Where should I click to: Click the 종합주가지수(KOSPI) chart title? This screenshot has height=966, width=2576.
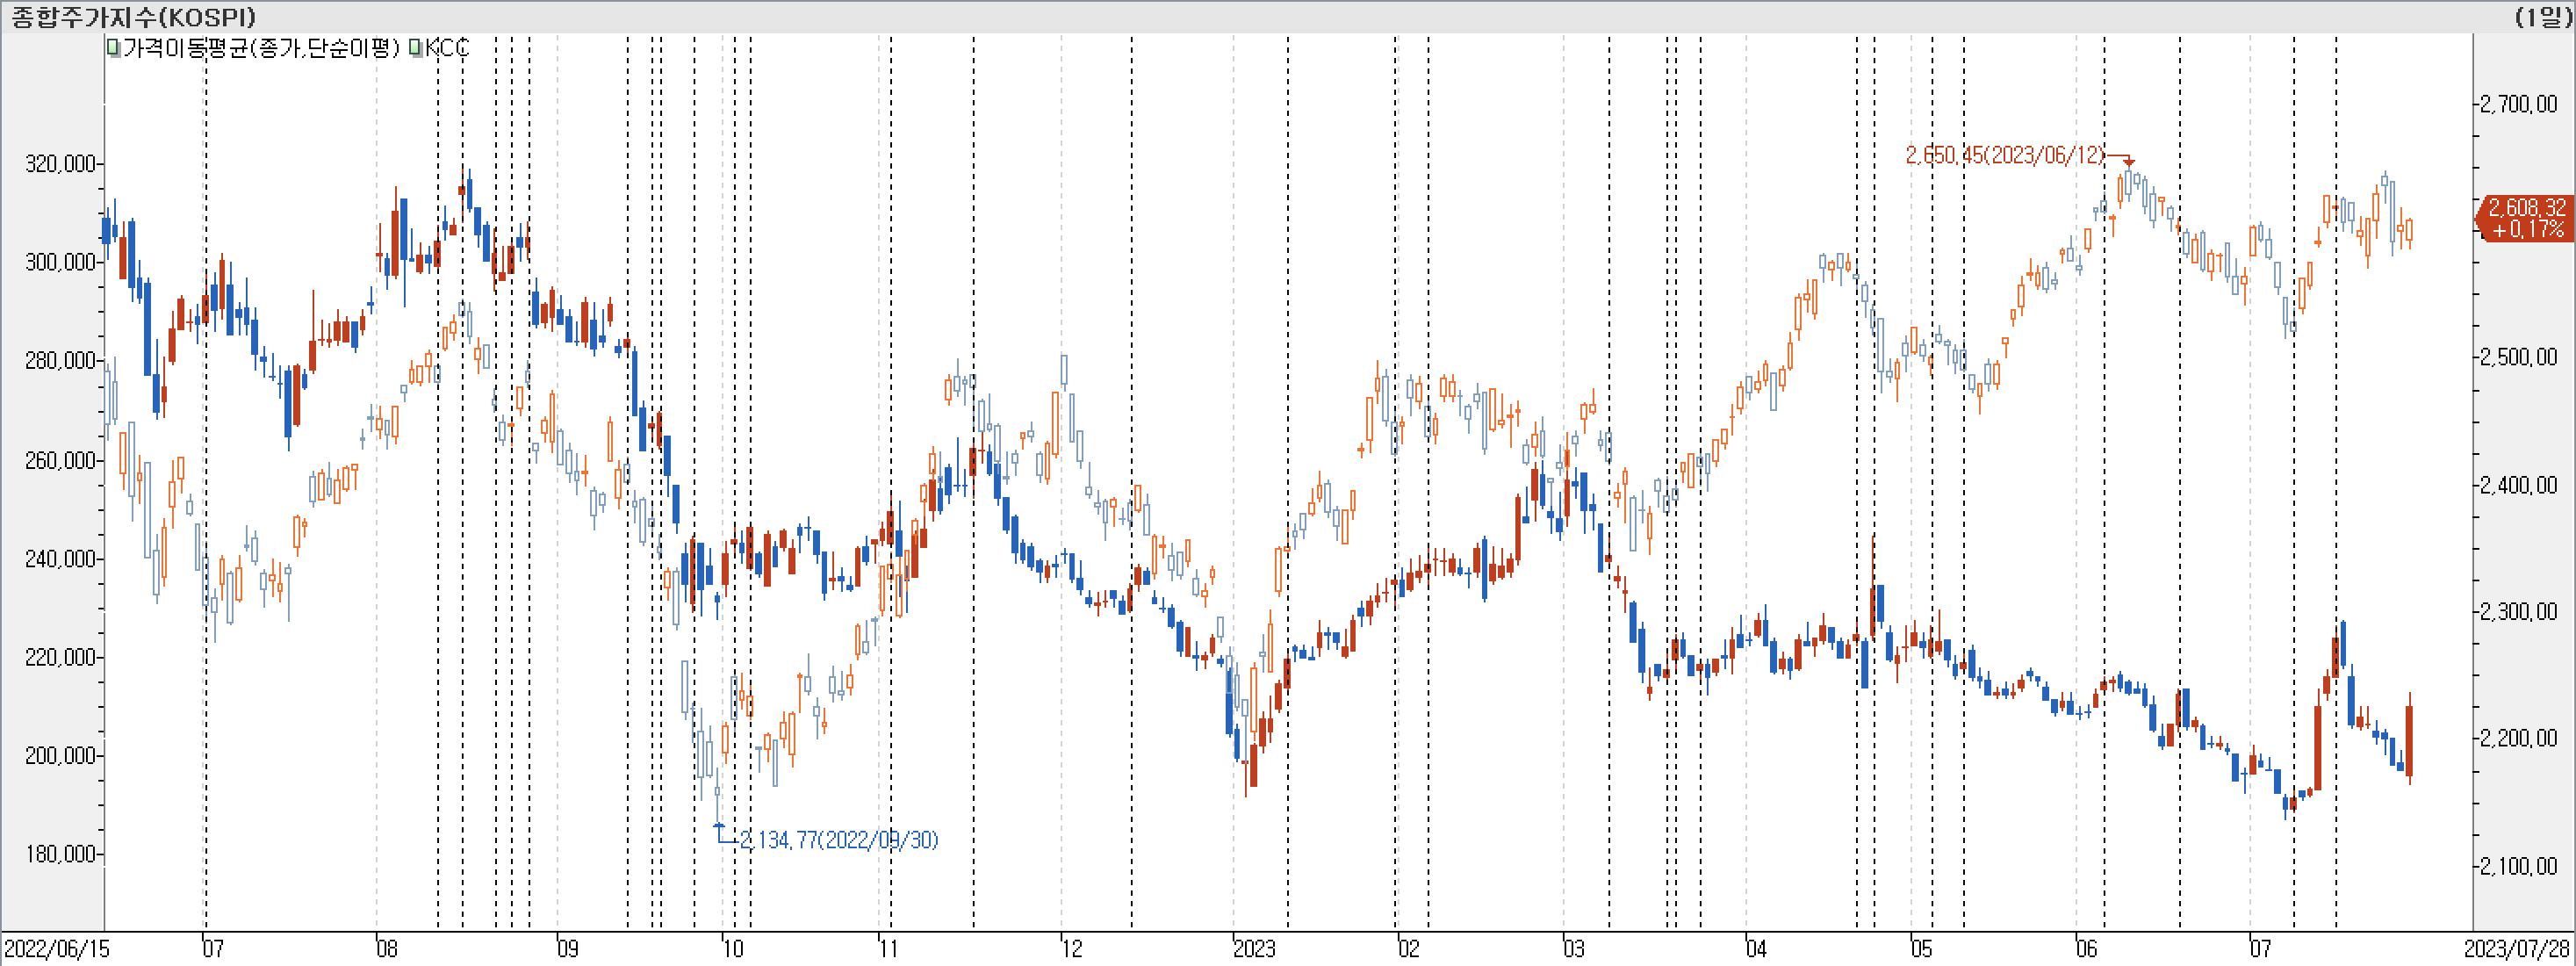coord(133,17)
